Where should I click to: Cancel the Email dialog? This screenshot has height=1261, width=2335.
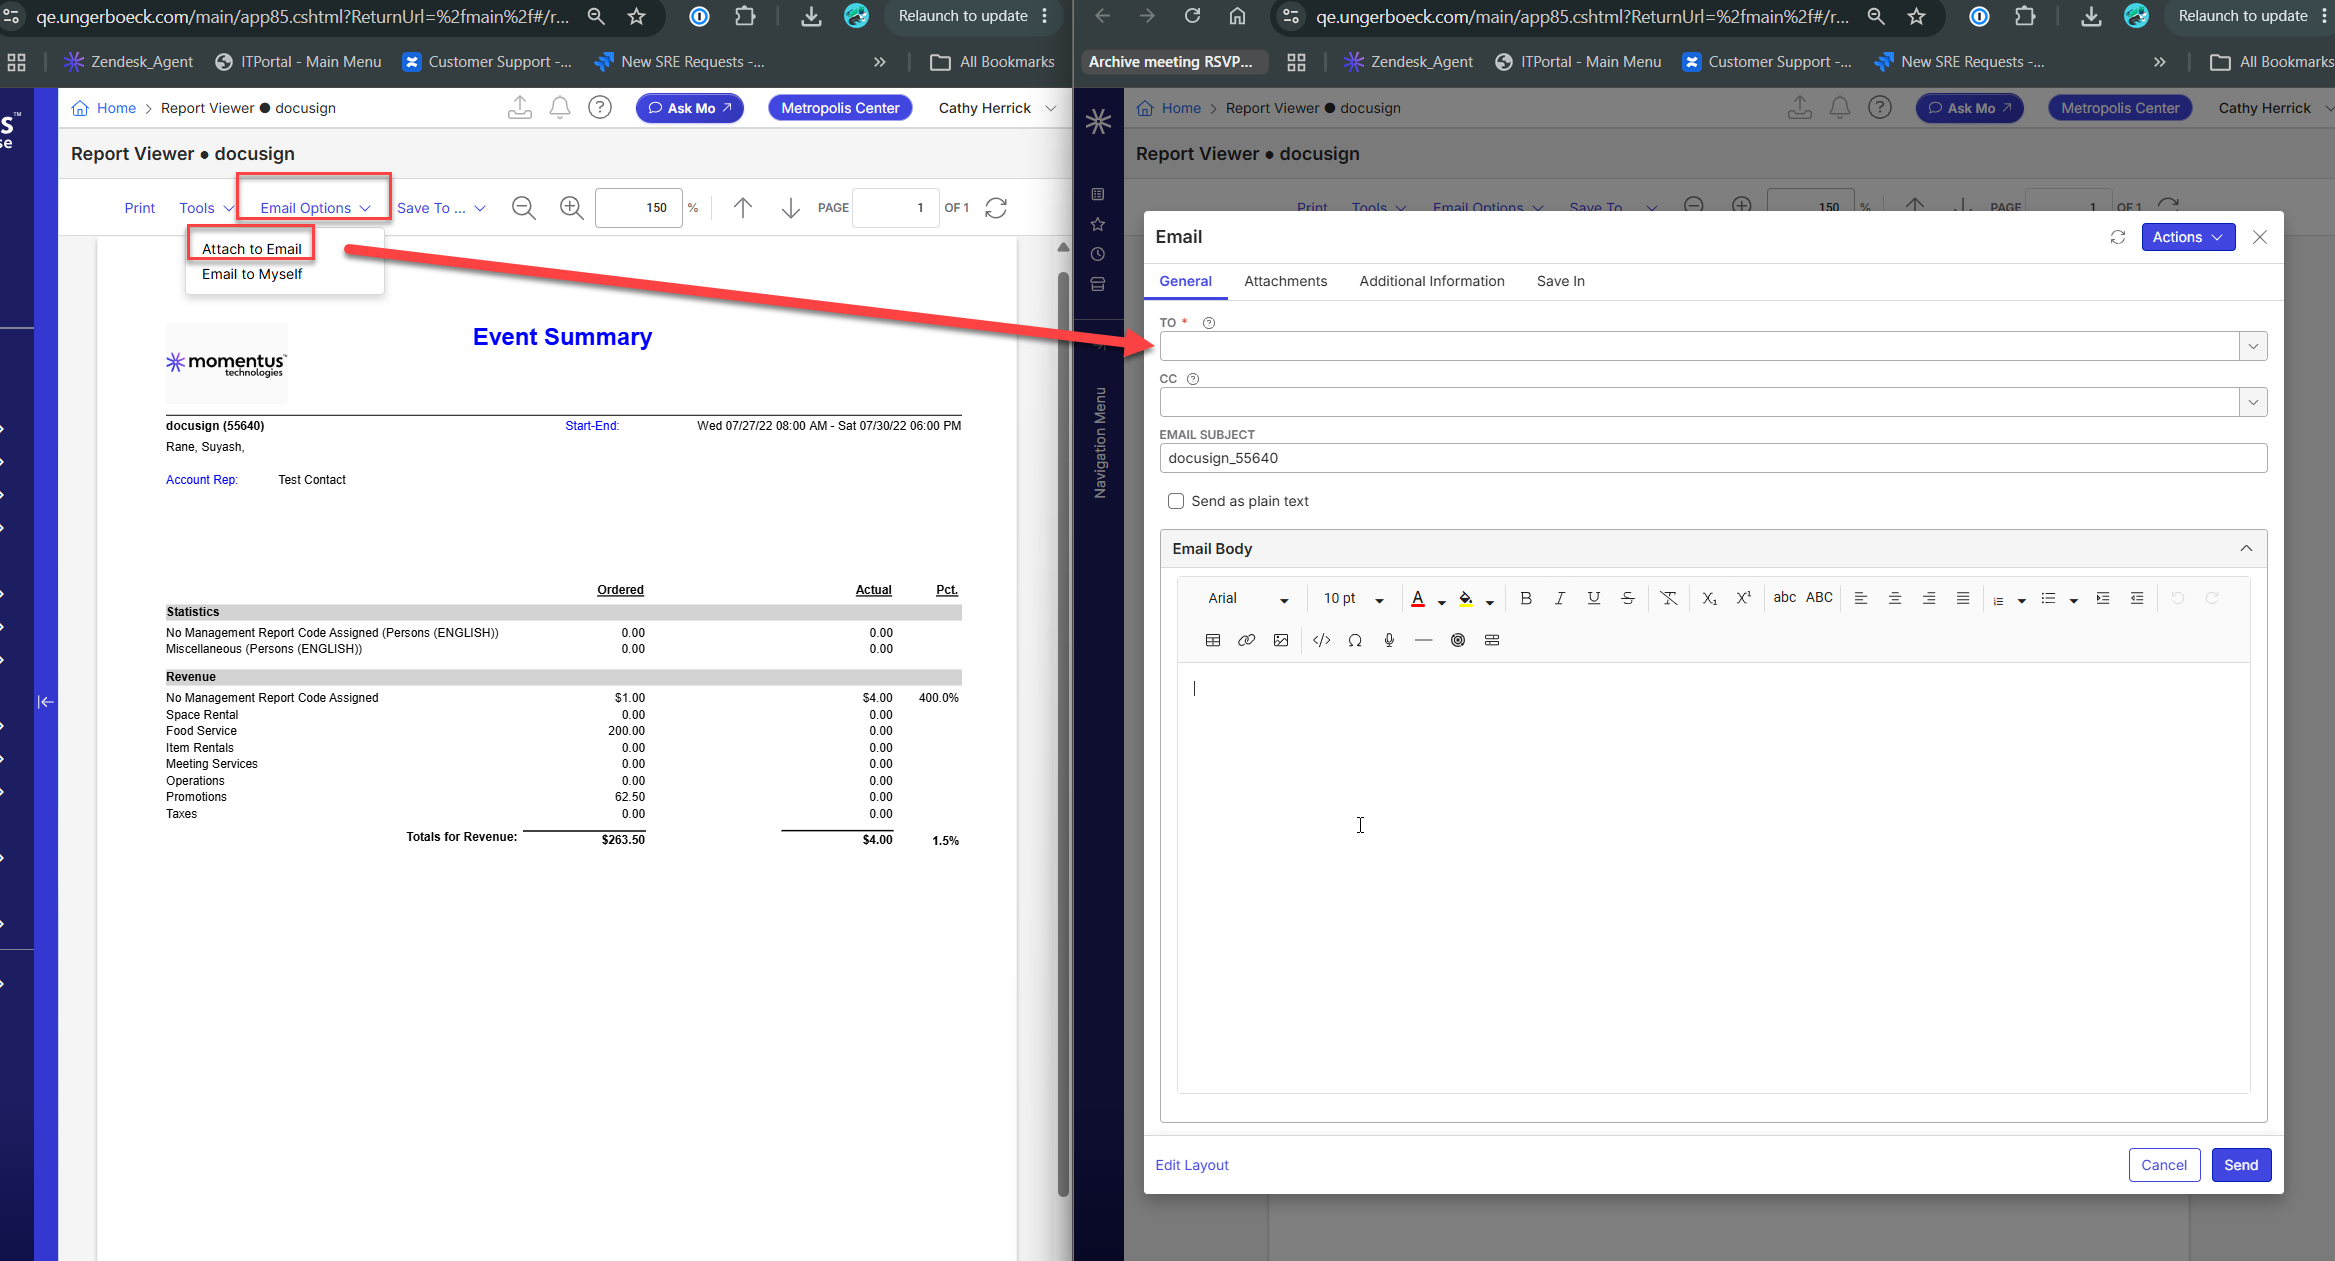coord(2165,1165)
